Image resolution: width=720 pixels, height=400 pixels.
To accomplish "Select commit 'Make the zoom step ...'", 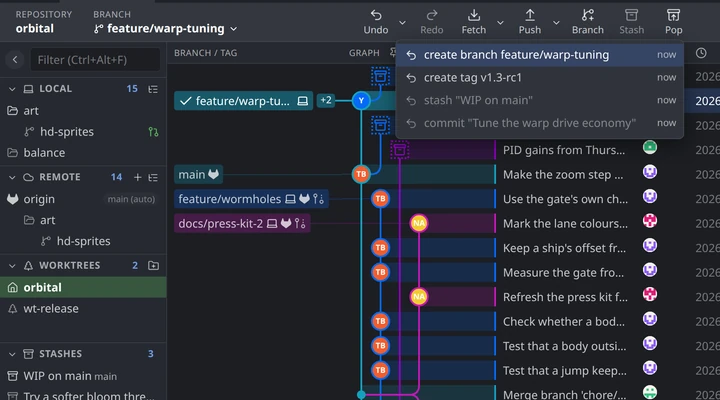I will 563,175.
